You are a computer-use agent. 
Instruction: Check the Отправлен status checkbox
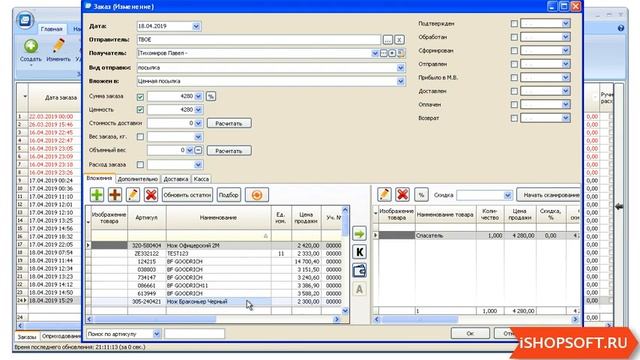pos(514,64)
